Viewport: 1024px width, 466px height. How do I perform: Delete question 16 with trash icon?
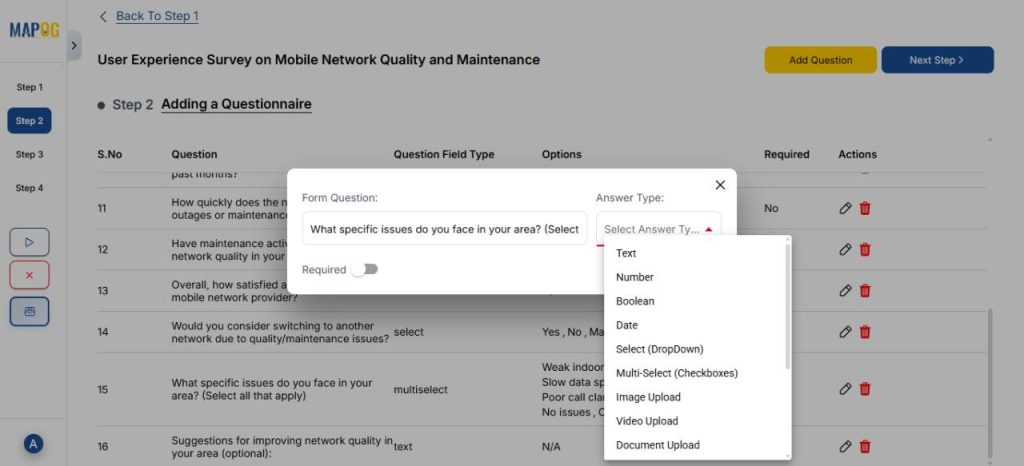click(x=865, y=446)
